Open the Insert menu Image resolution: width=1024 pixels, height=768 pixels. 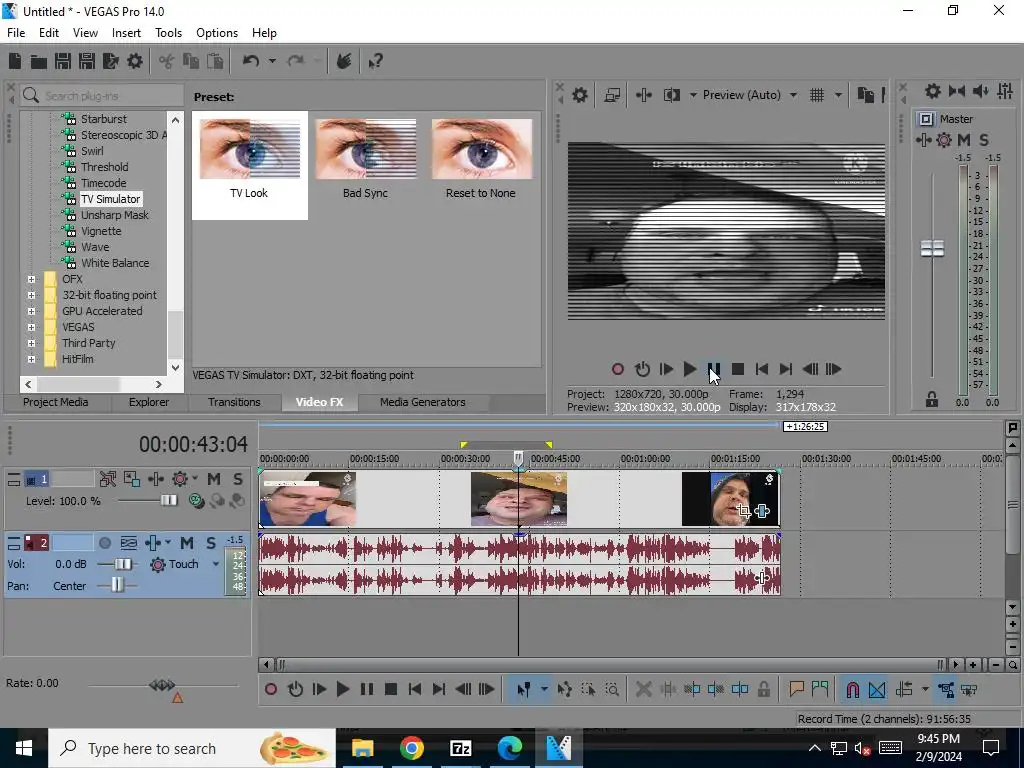point(126,33)
